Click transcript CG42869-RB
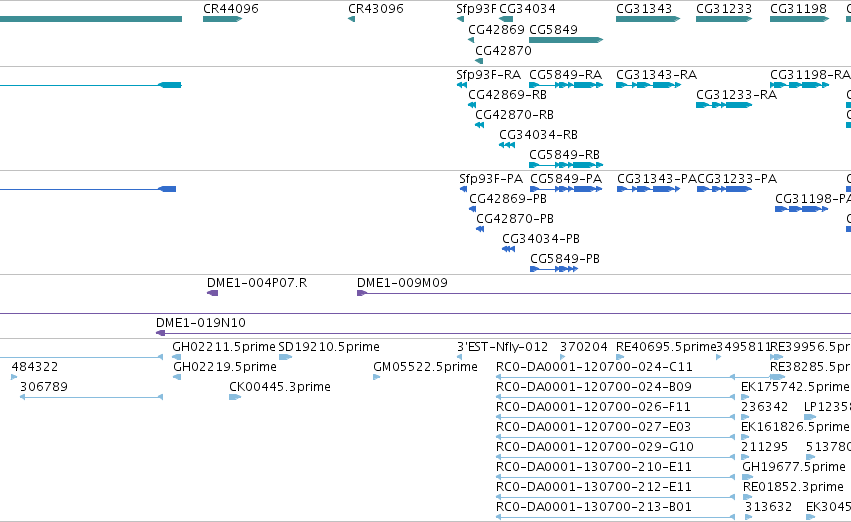851x522 pixels. pos(507,94)
